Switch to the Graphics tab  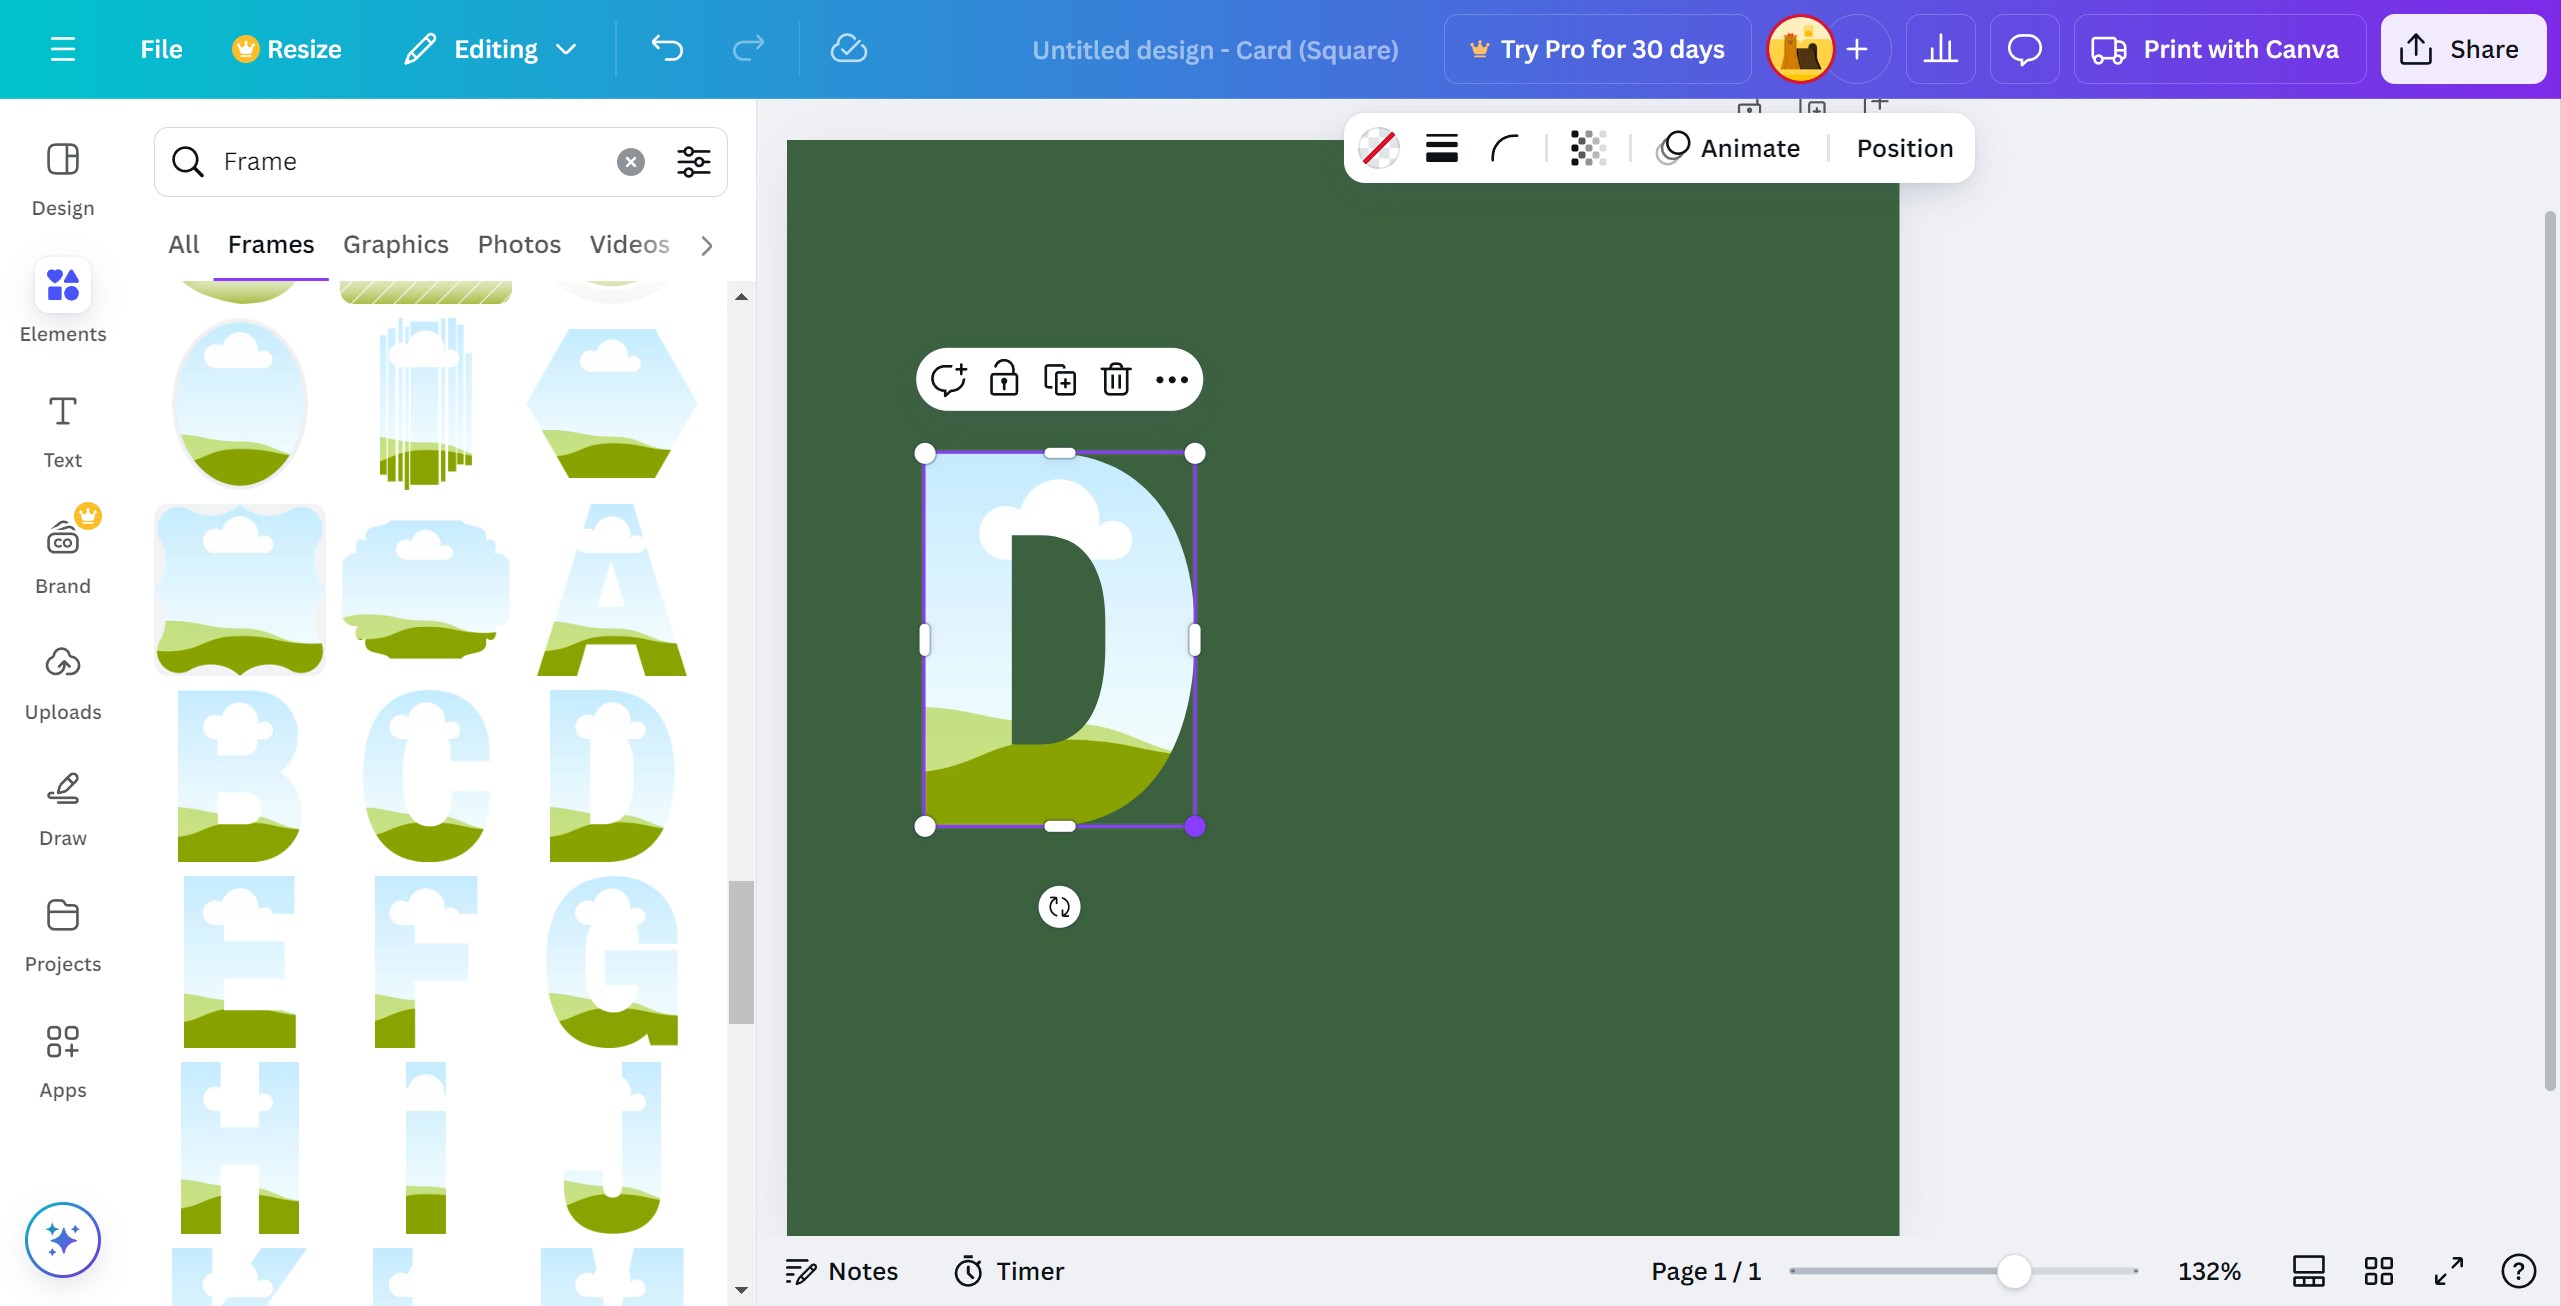tap(395, 244)
